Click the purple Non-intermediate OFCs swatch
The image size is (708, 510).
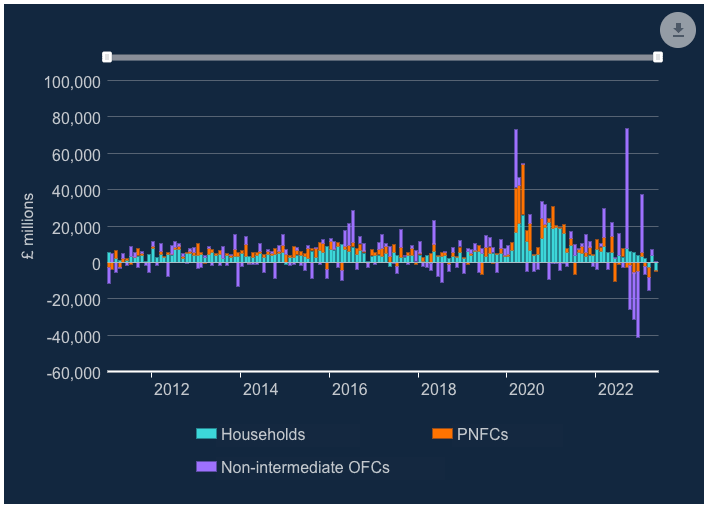coord(206,467)
